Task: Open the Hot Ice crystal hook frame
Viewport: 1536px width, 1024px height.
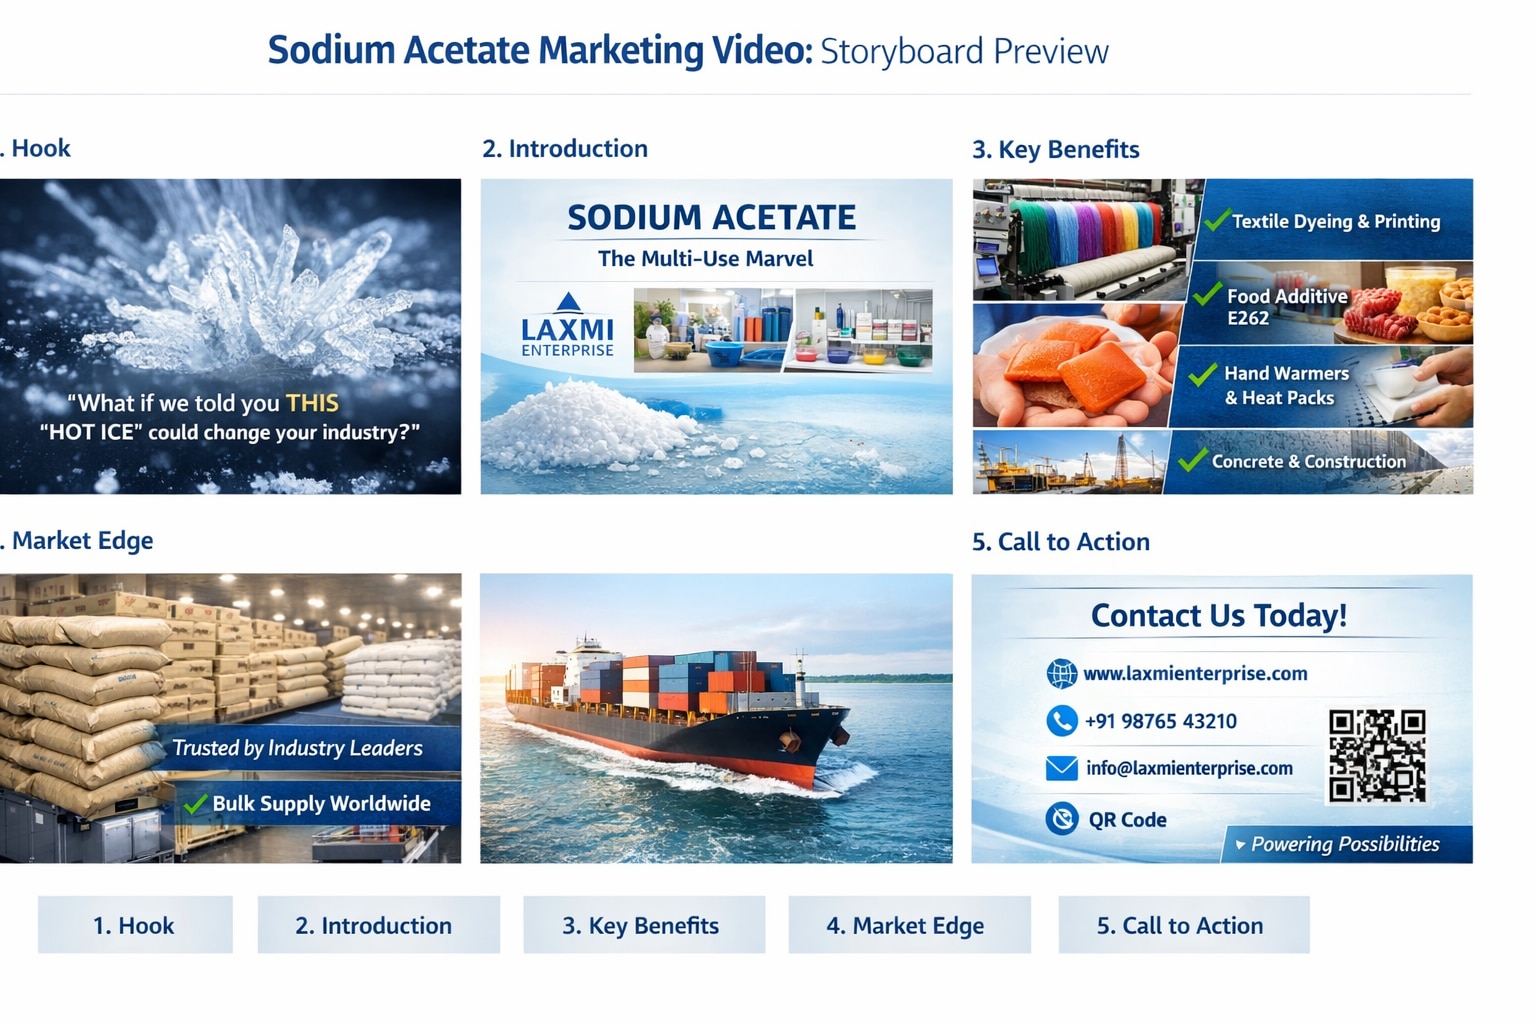Action: coord(230,336)
